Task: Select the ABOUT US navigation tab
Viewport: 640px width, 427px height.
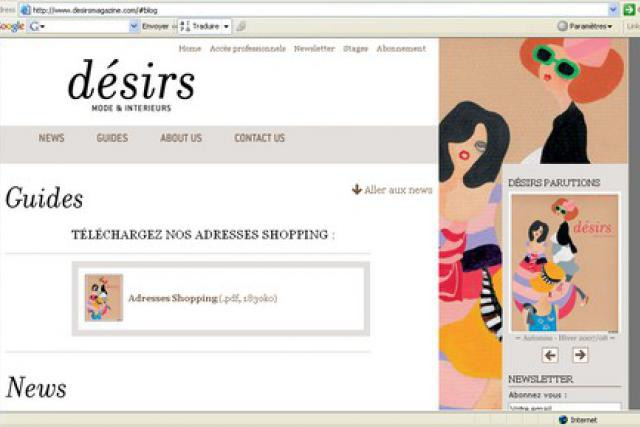Action: click(181, 138)
